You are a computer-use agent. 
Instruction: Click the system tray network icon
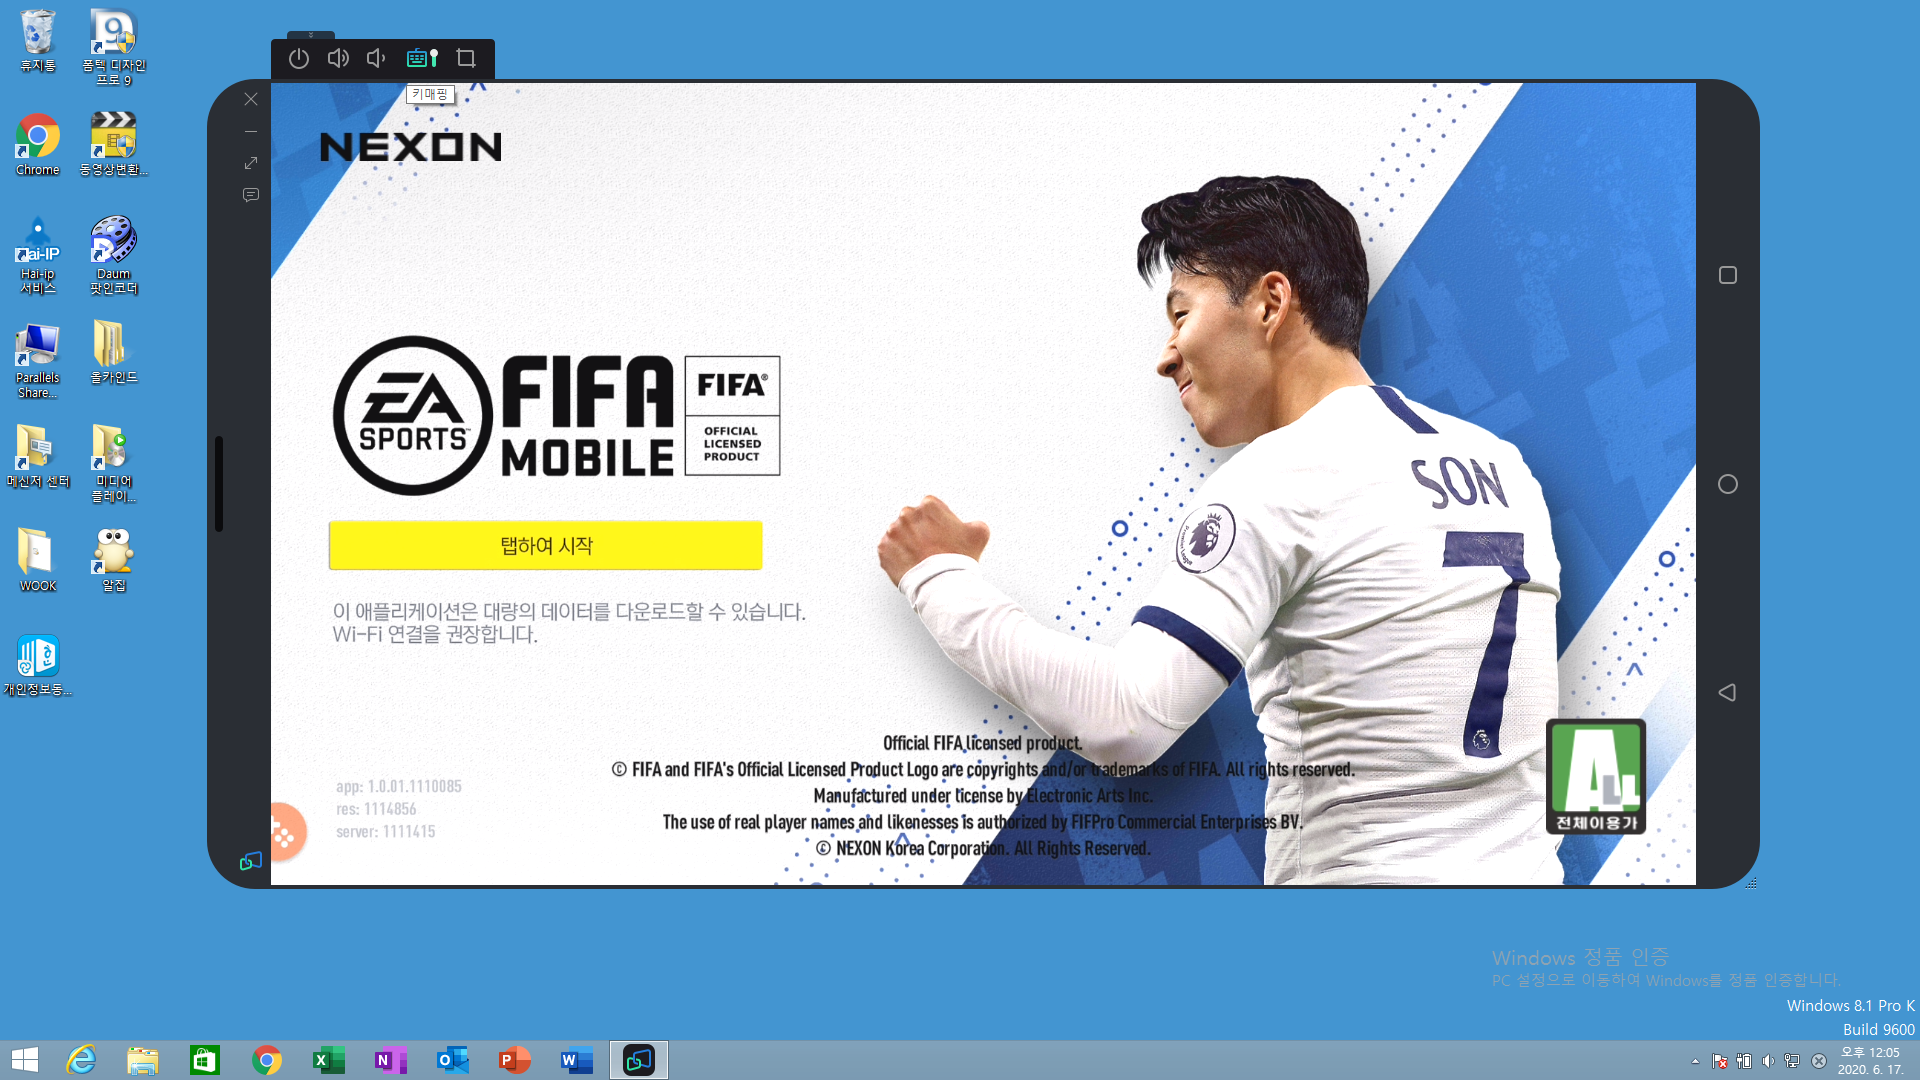pos(1792,1061)
